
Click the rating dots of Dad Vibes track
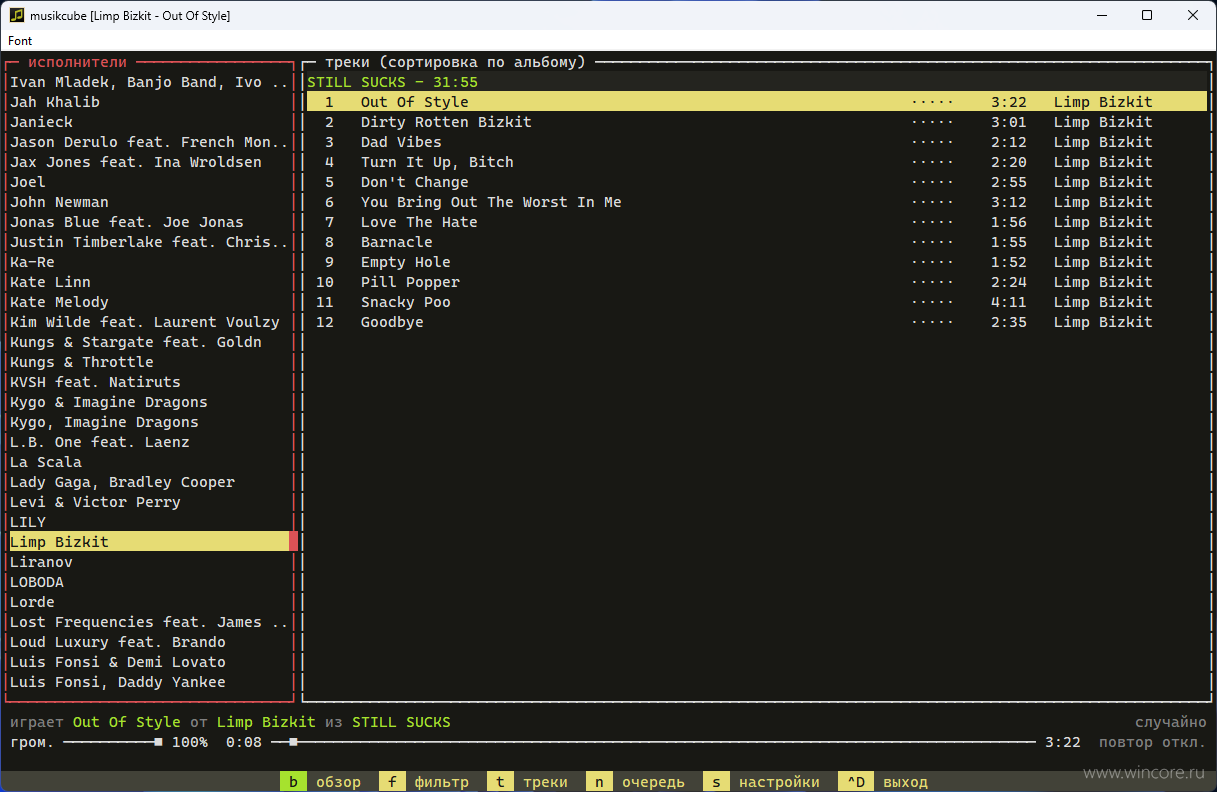pos(932,142)
